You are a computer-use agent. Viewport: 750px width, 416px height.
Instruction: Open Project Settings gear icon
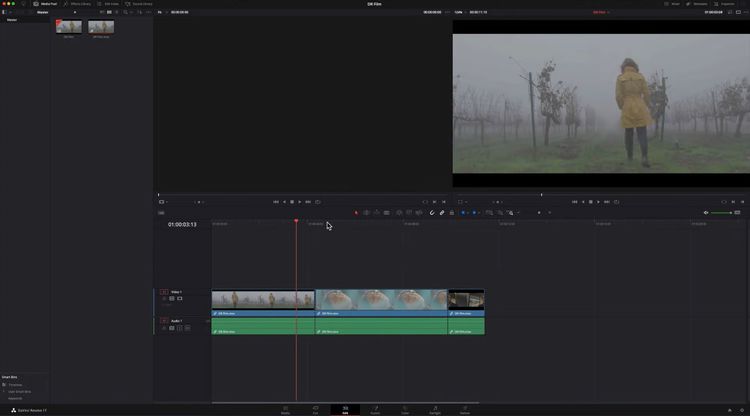(742, 410)
